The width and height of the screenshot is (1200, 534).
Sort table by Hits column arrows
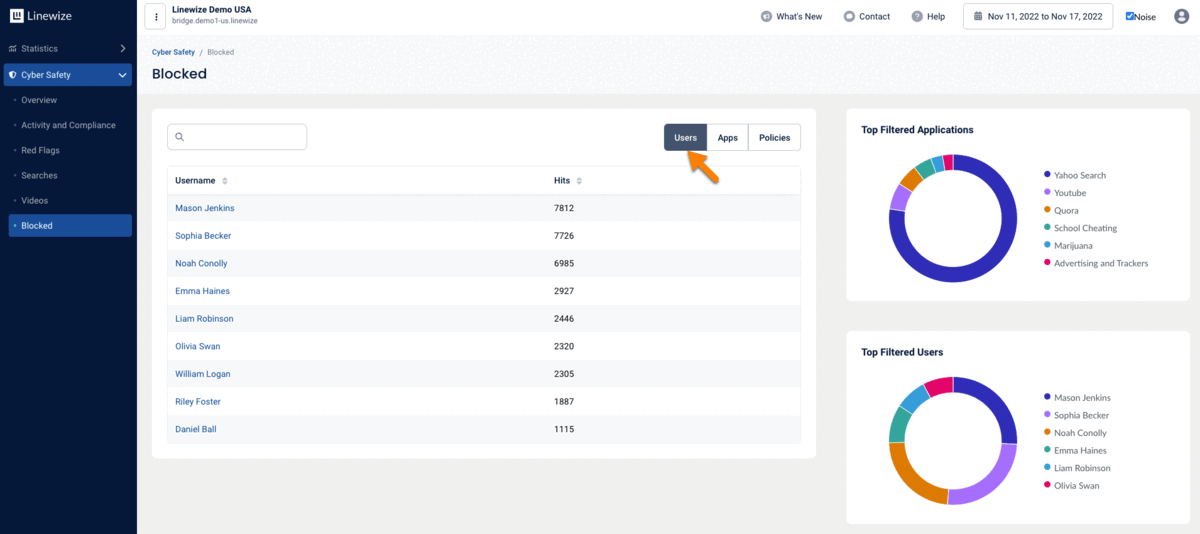[x=579, y=181]
